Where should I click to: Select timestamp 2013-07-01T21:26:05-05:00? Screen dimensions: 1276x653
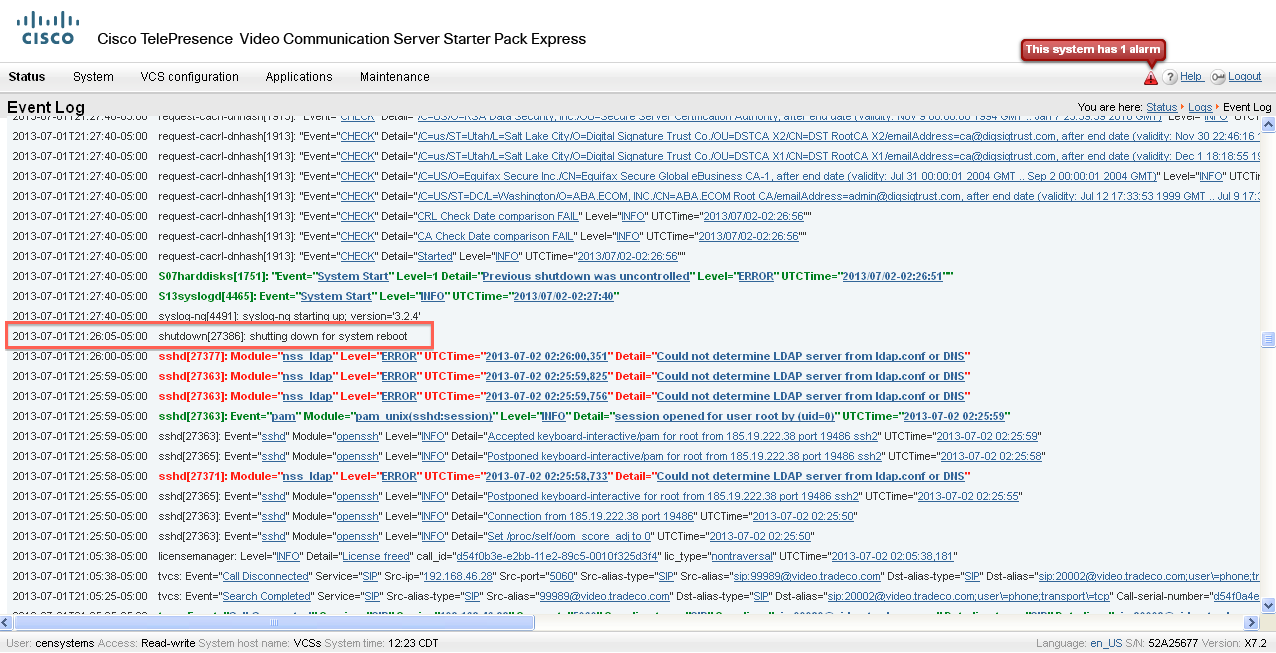click(80, 336)
